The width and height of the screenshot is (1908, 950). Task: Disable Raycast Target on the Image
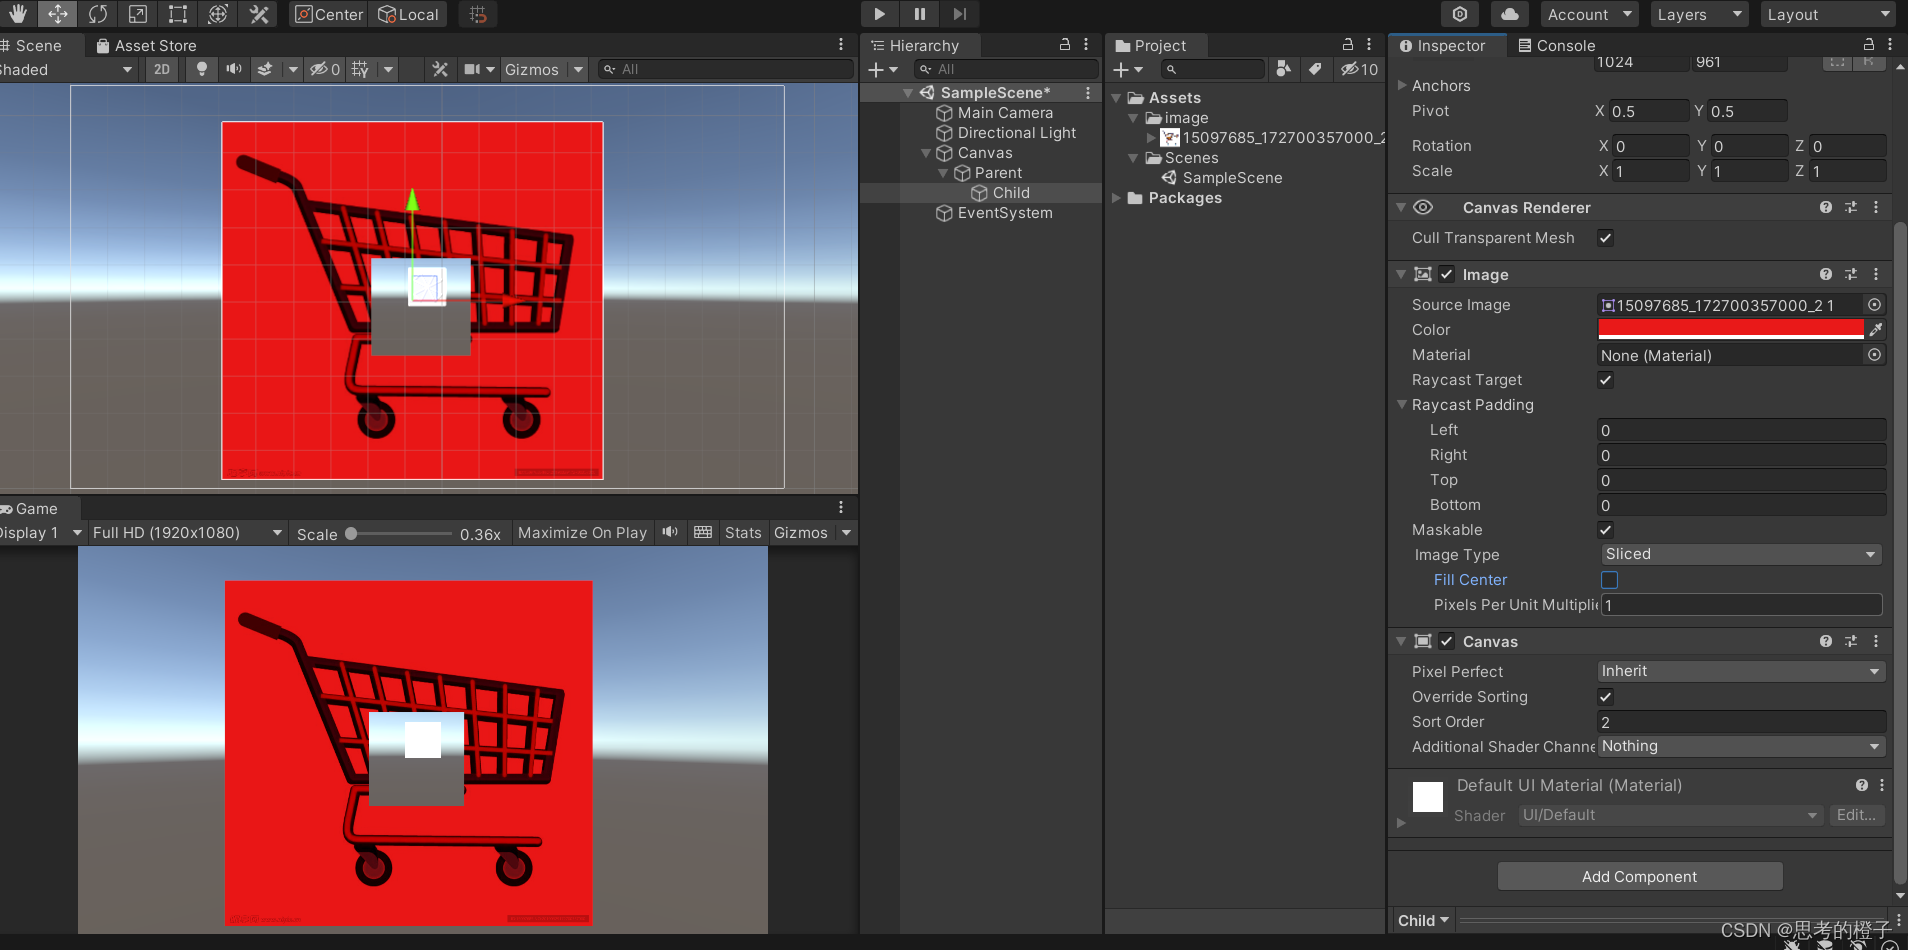(x=1606, y=380)
